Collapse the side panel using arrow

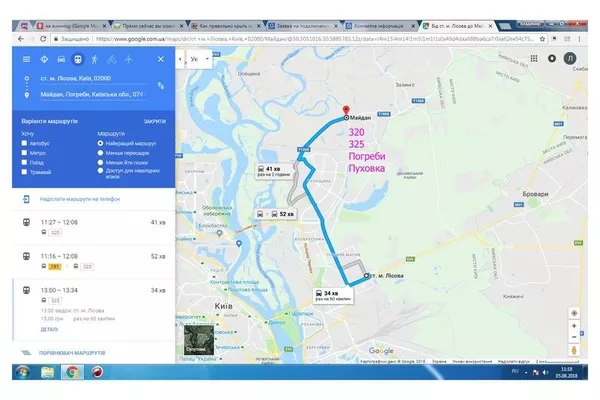[180, 59]
